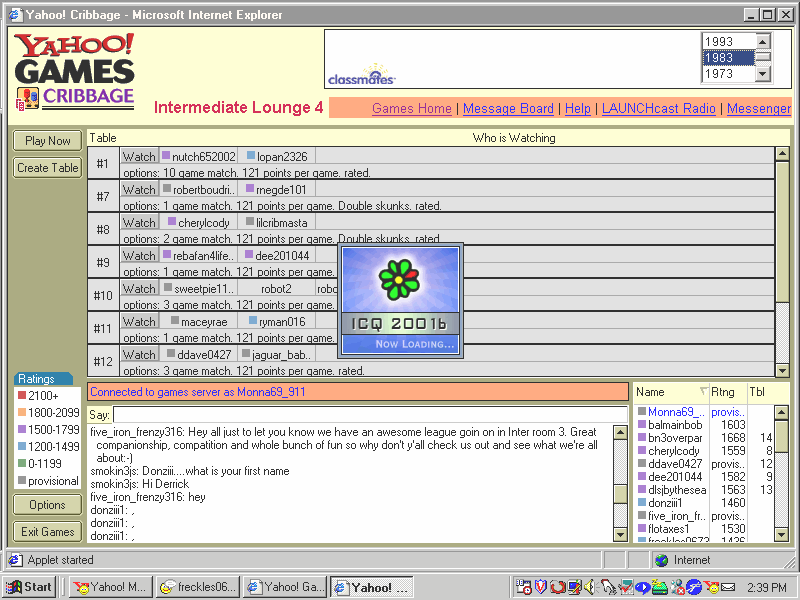Viewport: 800px width, 600px height.
Task: Click the Classmates logo in the ad banner
Action: [361, 76]
